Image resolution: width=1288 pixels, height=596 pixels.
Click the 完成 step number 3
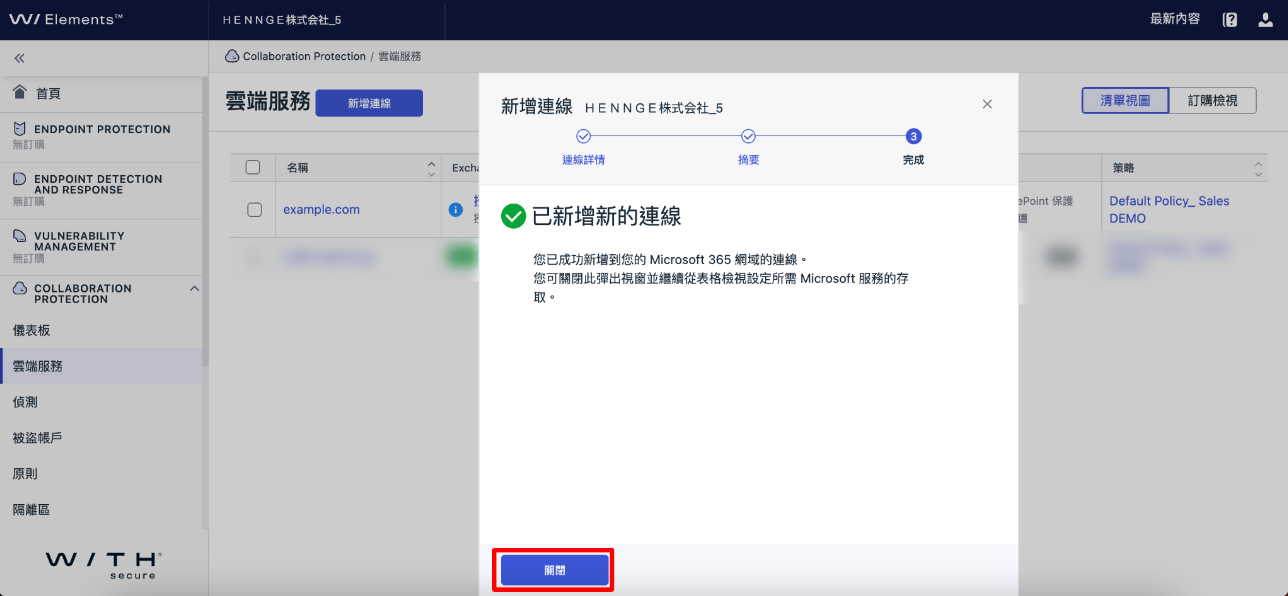(x=913, y=137)
